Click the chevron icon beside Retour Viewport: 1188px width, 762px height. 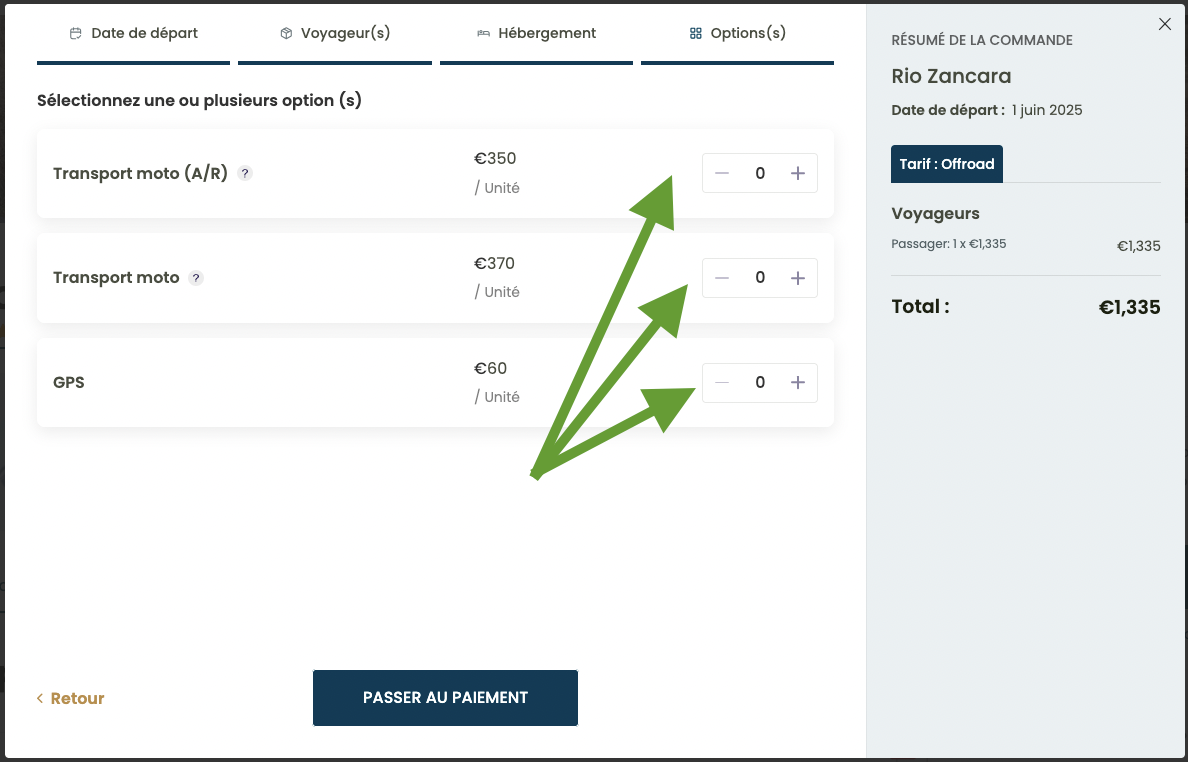(x=40, y=698)
